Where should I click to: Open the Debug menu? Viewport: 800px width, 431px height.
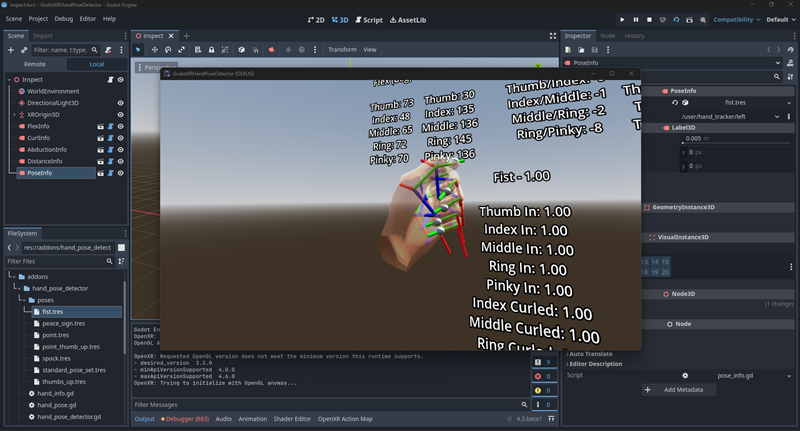tap(64, 18)
